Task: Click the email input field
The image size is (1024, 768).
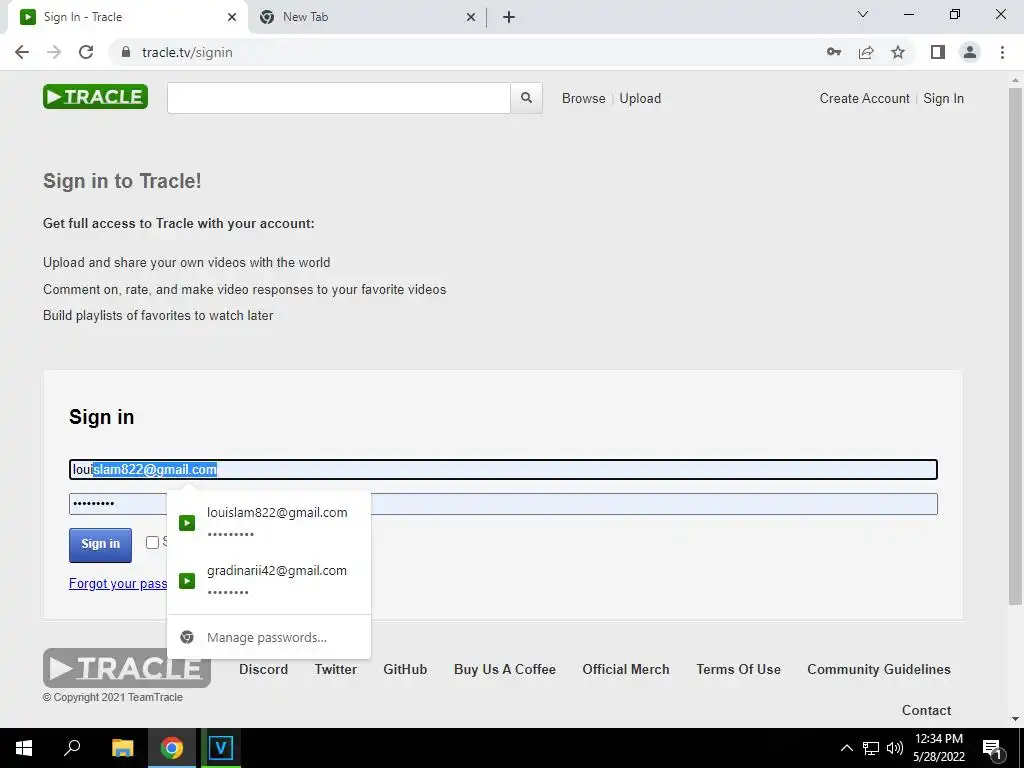Action: (503, 470)
